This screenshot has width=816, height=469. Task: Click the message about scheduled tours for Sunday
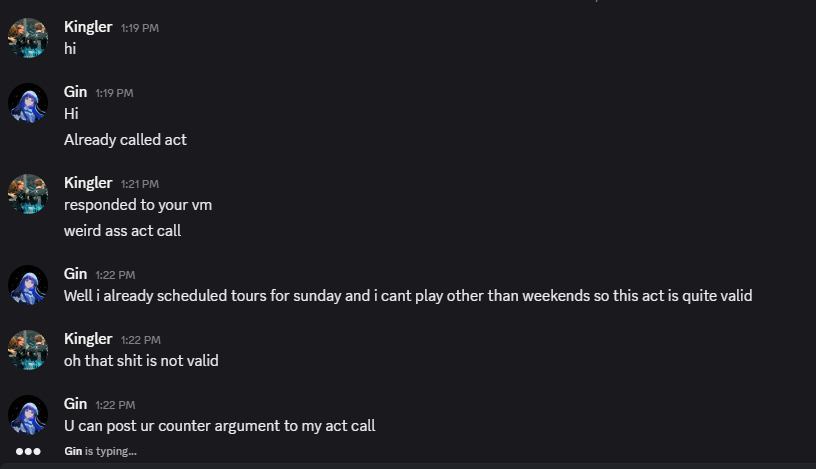(x=408, y=296)
